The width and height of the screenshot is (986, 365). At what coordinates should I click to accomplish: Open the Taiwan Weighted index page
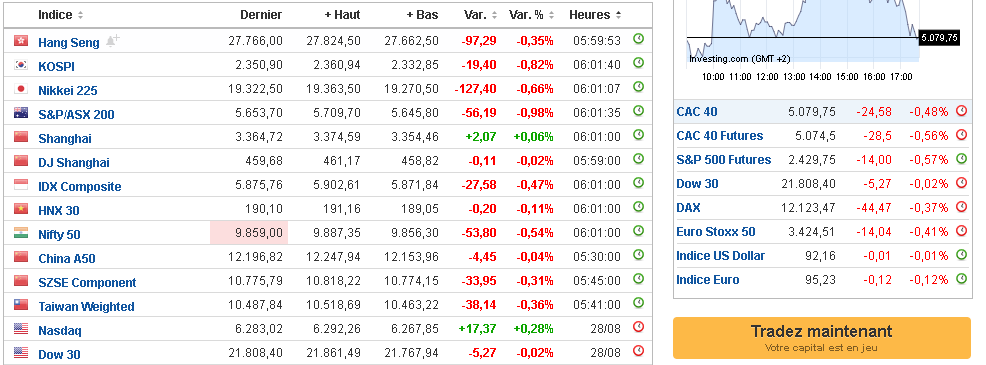point(86,306)
